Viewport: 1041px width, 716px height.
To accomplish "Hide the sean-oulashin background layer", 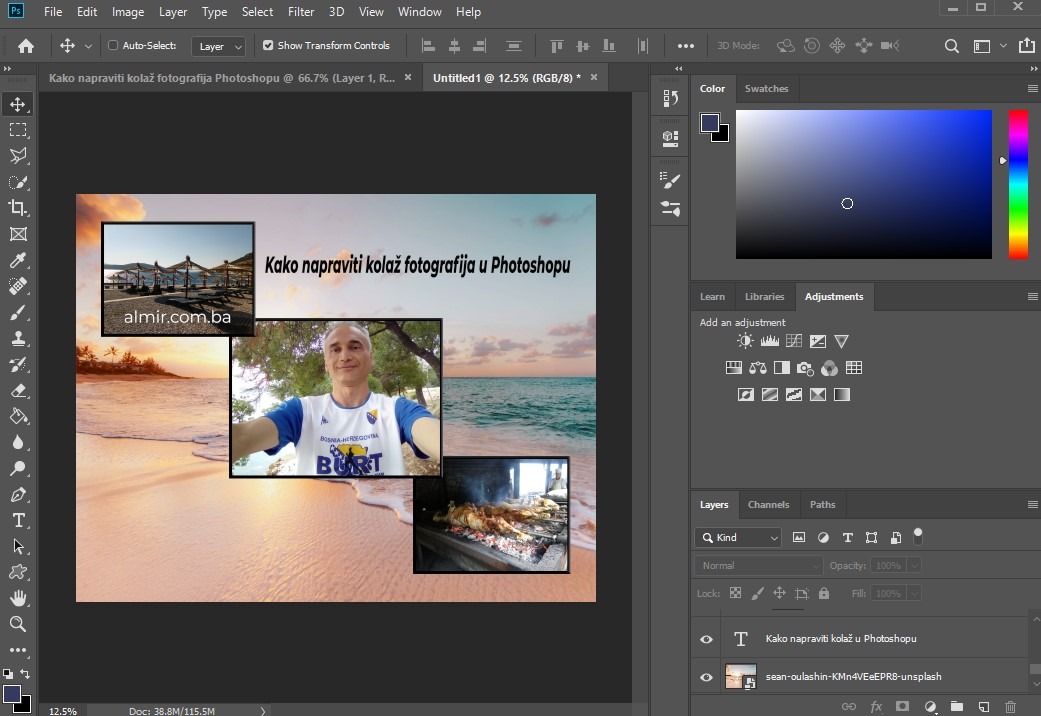I will (x=706, y=677).
